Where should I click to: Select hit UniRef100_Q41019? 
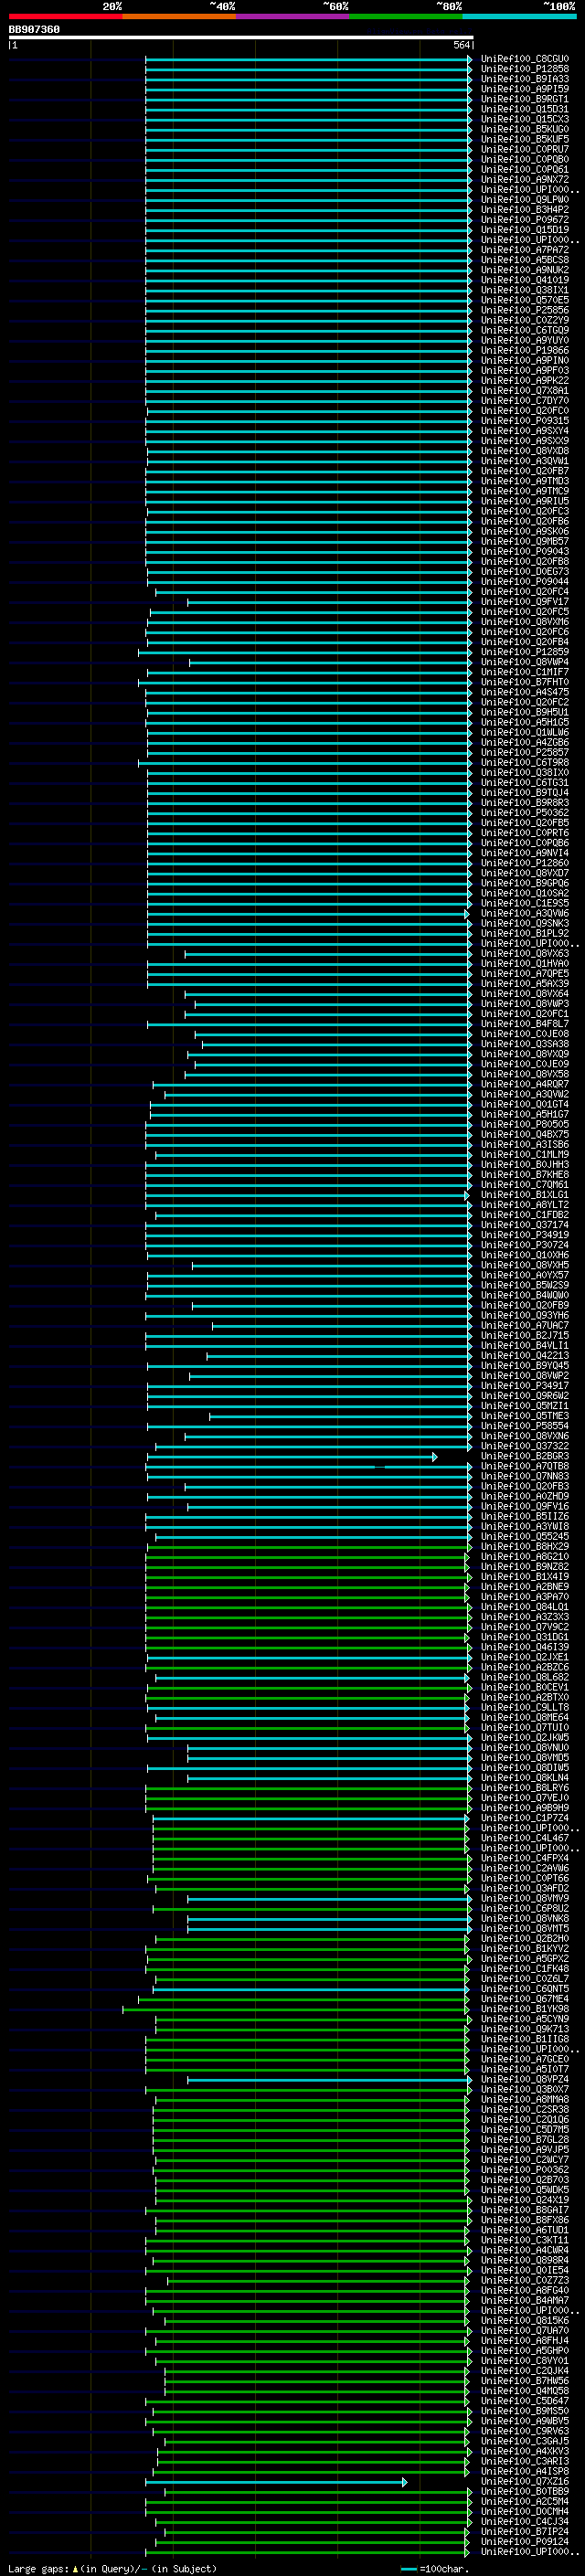(524, 280)
